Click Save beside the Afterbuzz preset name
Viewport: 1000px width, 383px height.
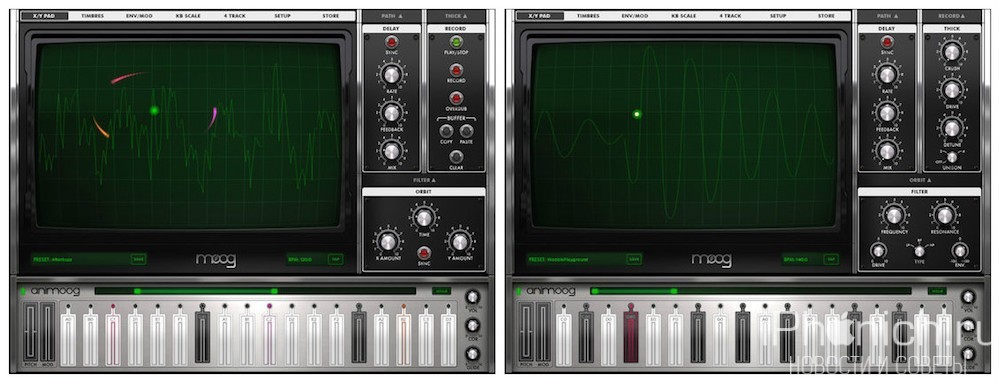pyautogui.click(x=138, y=259)
